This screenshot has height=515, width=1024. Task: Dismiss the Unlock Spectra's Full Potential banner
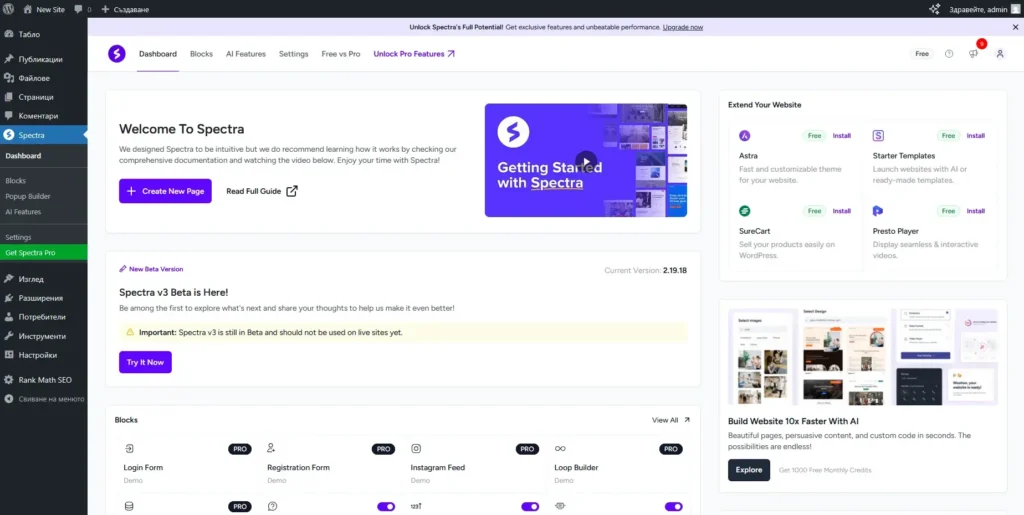[1016, 27]
